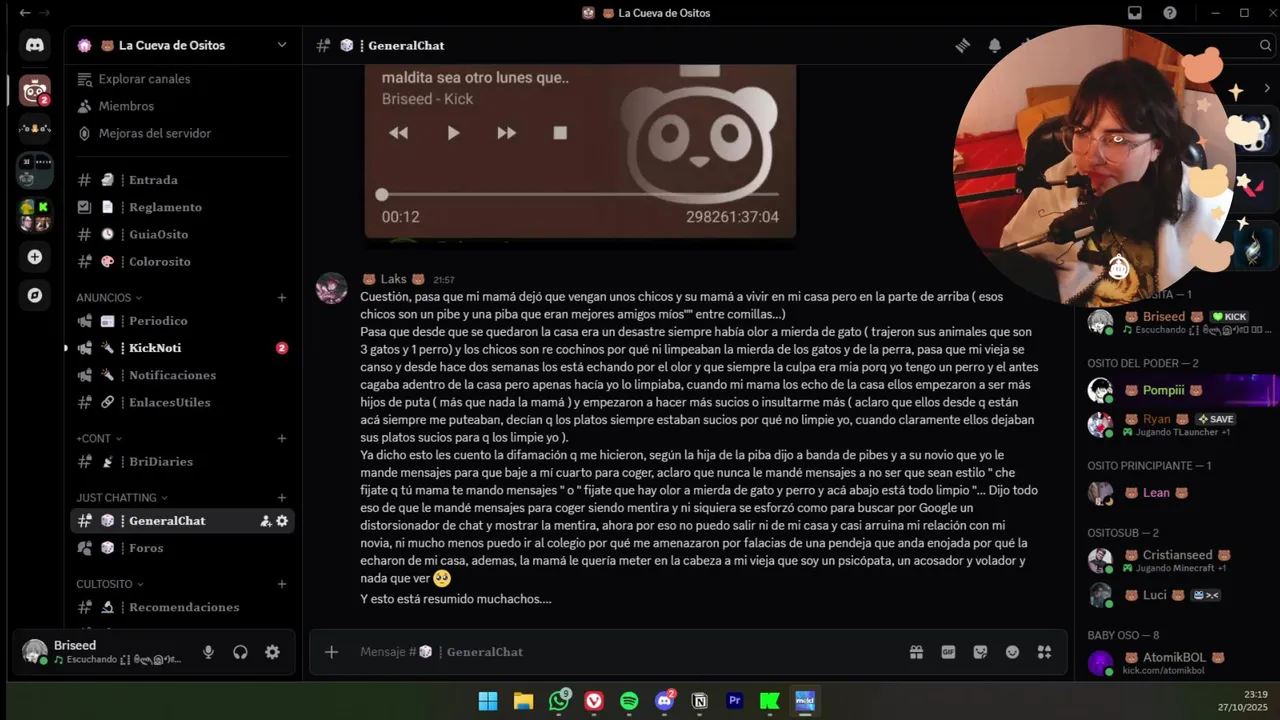Open the threads icon in channel header
This screenshot has width=1280, height=720.
point(962,45)
